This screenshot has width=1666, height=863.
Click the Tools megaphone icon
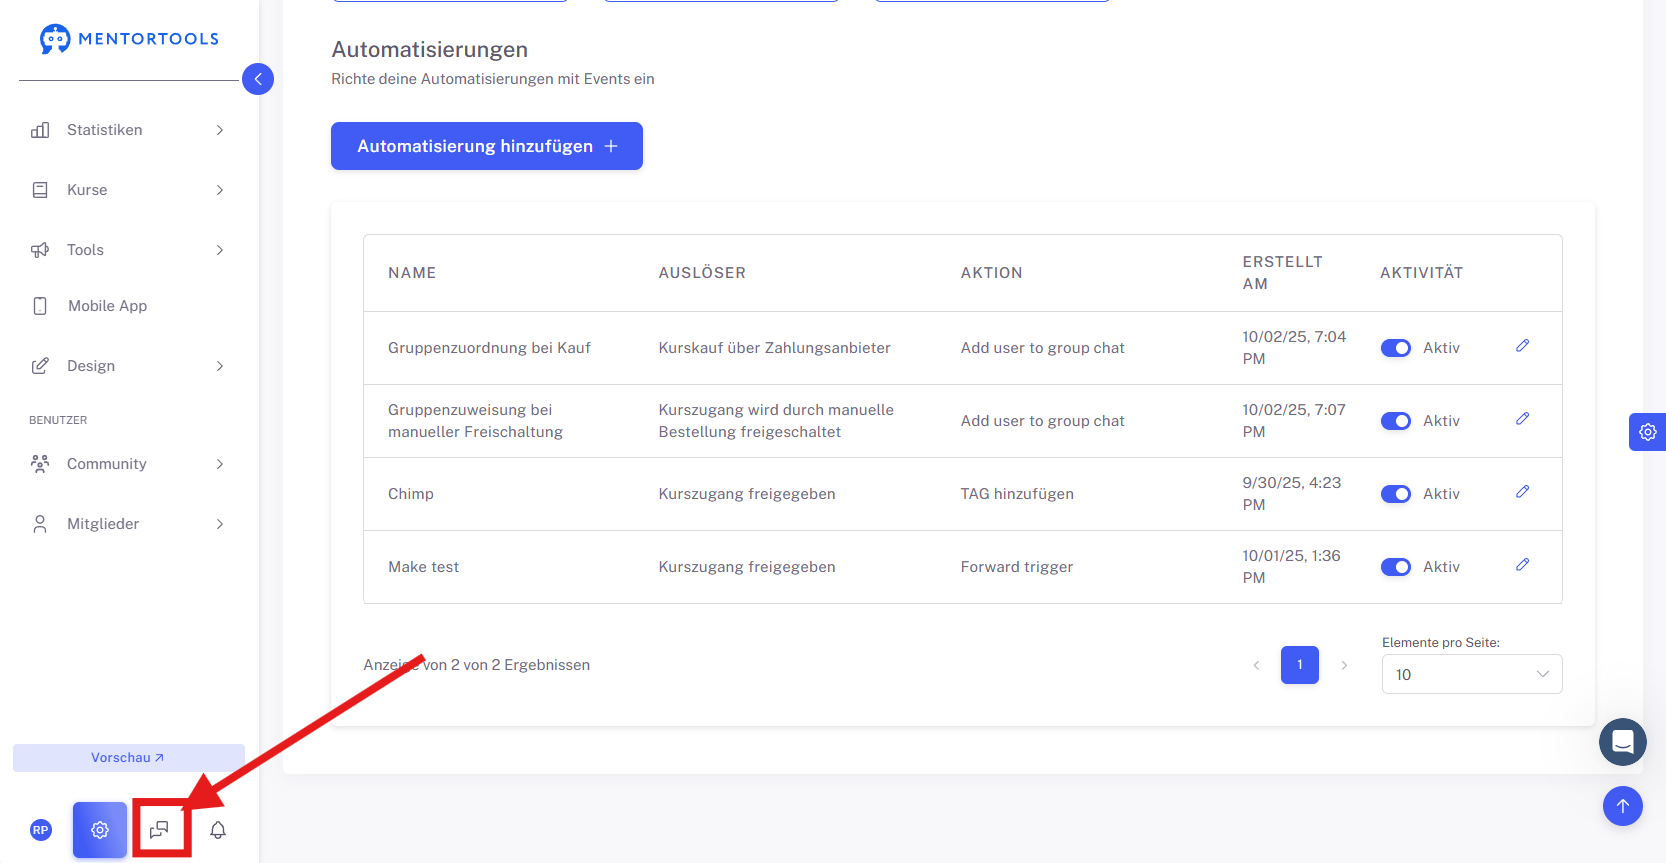[40, 250]
